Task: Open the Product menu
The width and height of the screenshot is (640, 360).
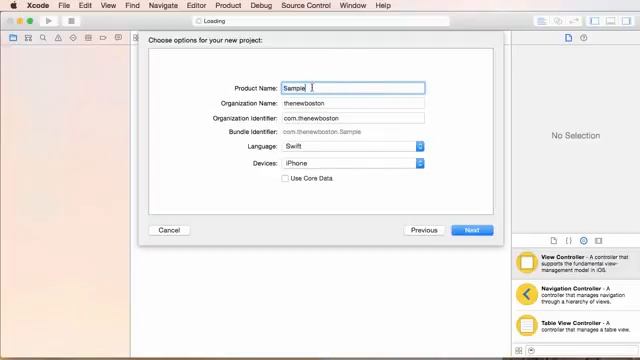Action: (x=228, y=5)
